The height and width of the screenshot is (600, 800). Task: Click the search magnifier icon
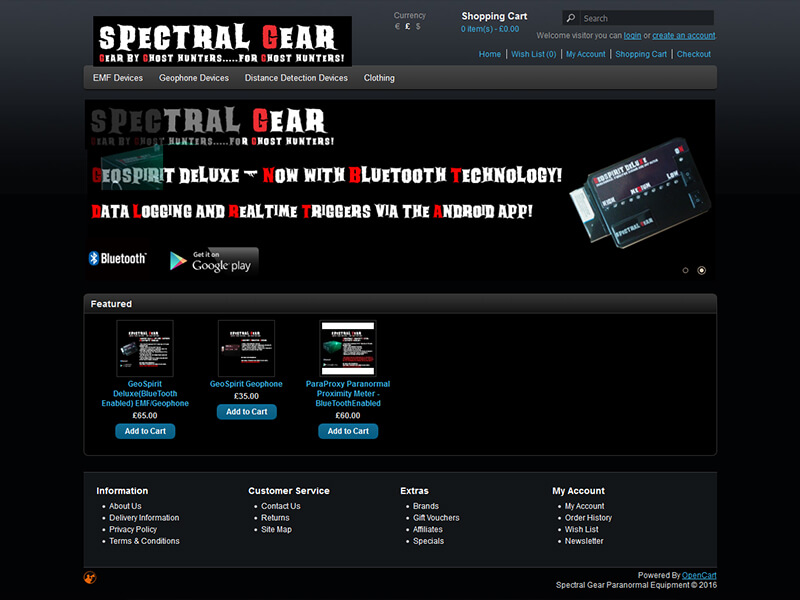(x=571, y=18)
